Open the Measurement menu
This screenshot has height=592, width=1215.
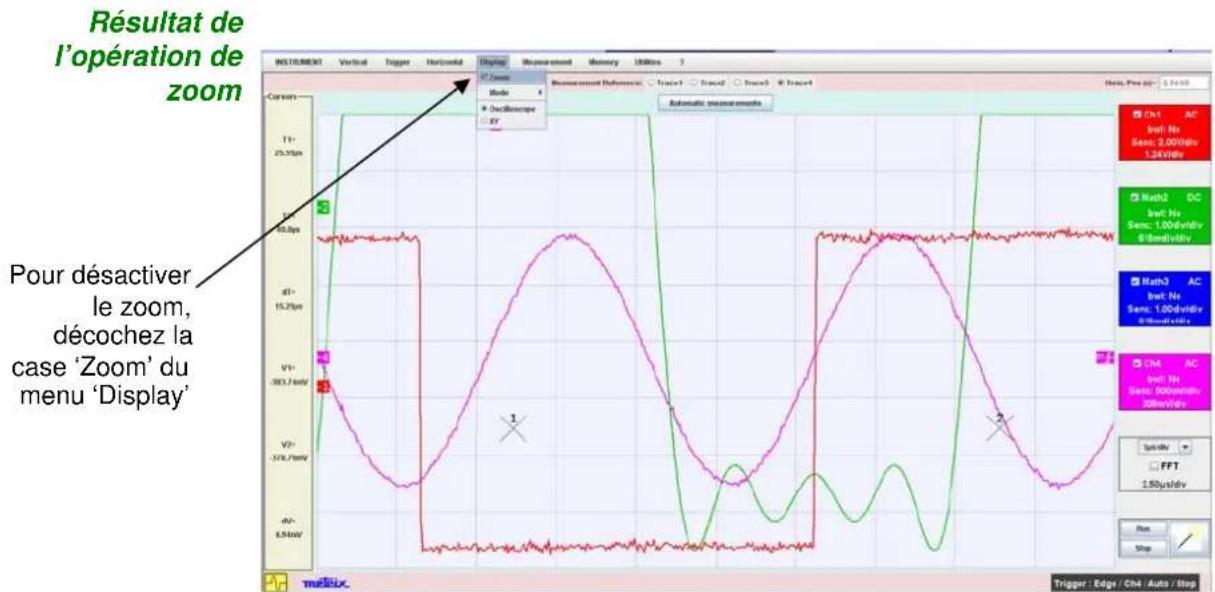click(546, 61)
